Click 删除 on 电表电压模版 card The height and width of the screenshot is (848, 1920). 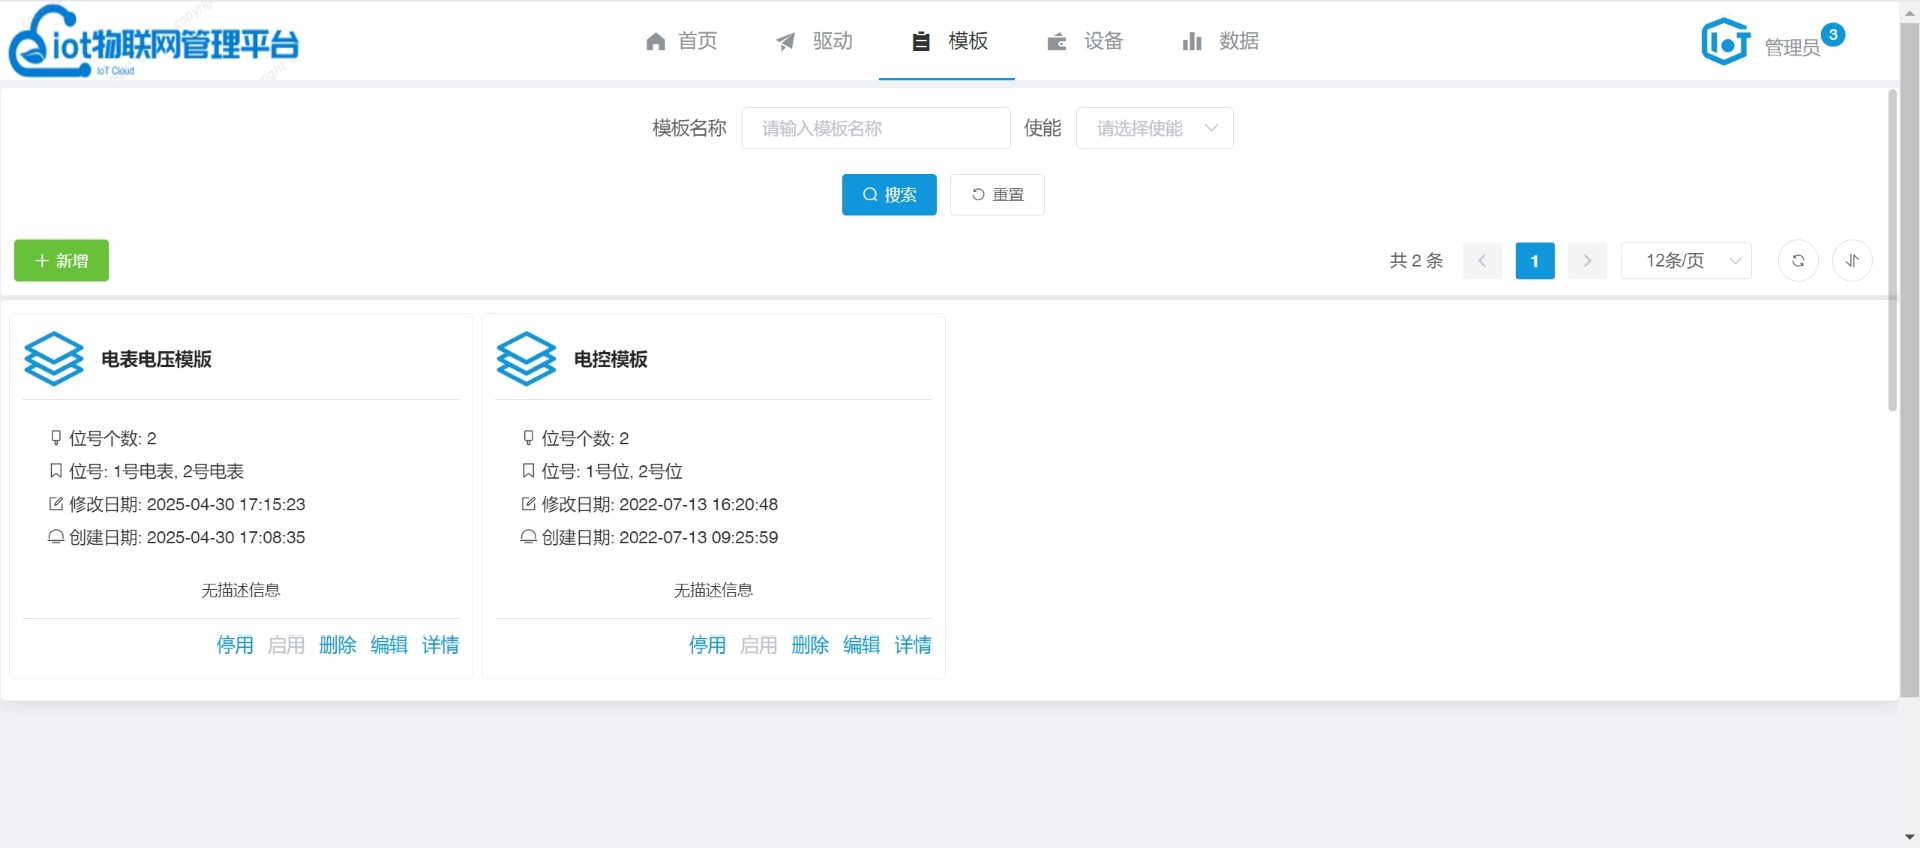pos(338,645)
